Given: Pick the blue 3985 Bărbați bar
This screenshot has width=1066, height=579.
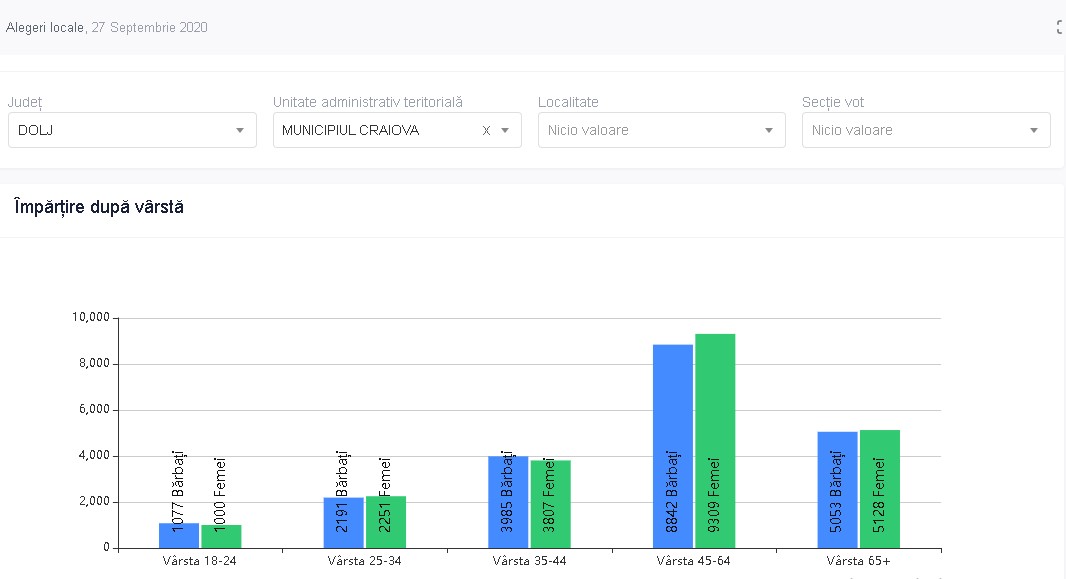Looking at the screenshot, I should tap(508, 502).
